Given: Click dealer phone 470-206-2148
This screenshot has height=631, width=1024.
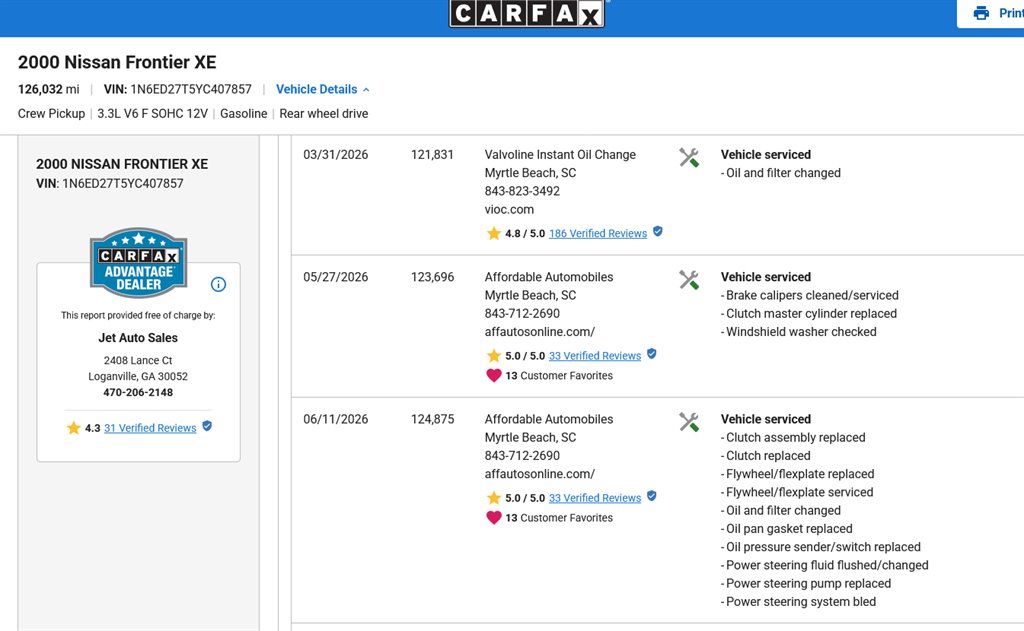Looking at the screenshot, I should [138, 393].
